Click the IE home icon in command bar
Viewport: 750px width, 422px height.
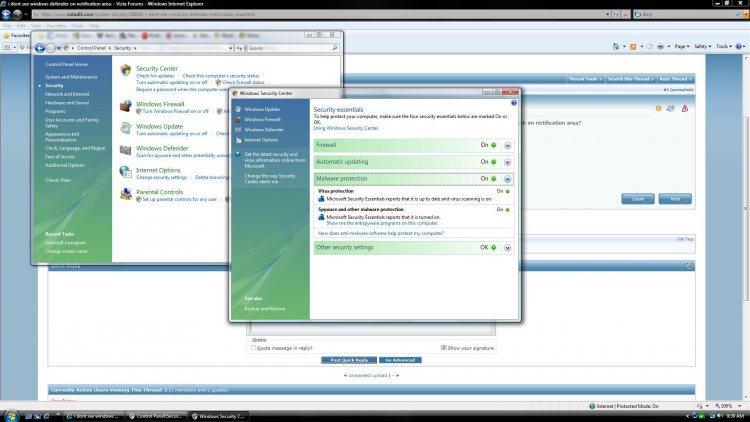pos(616,46)
